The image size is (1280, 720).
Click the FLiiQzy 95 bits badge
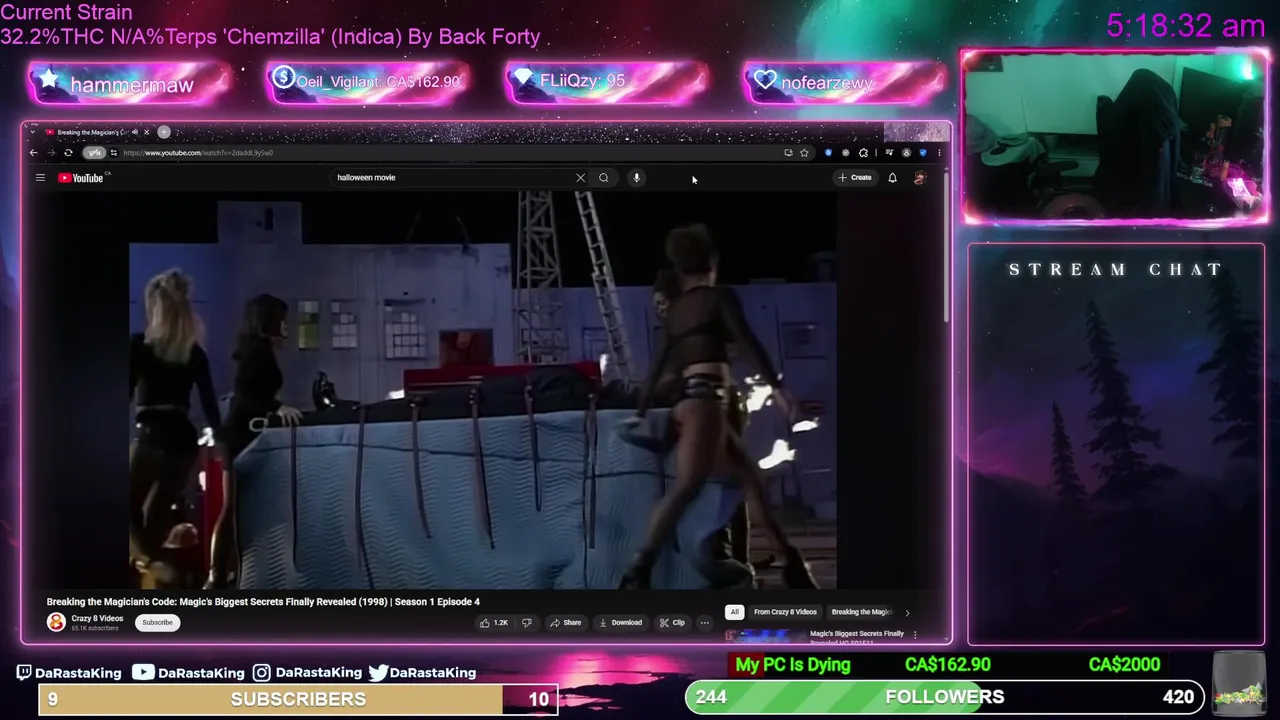(606, 82)
